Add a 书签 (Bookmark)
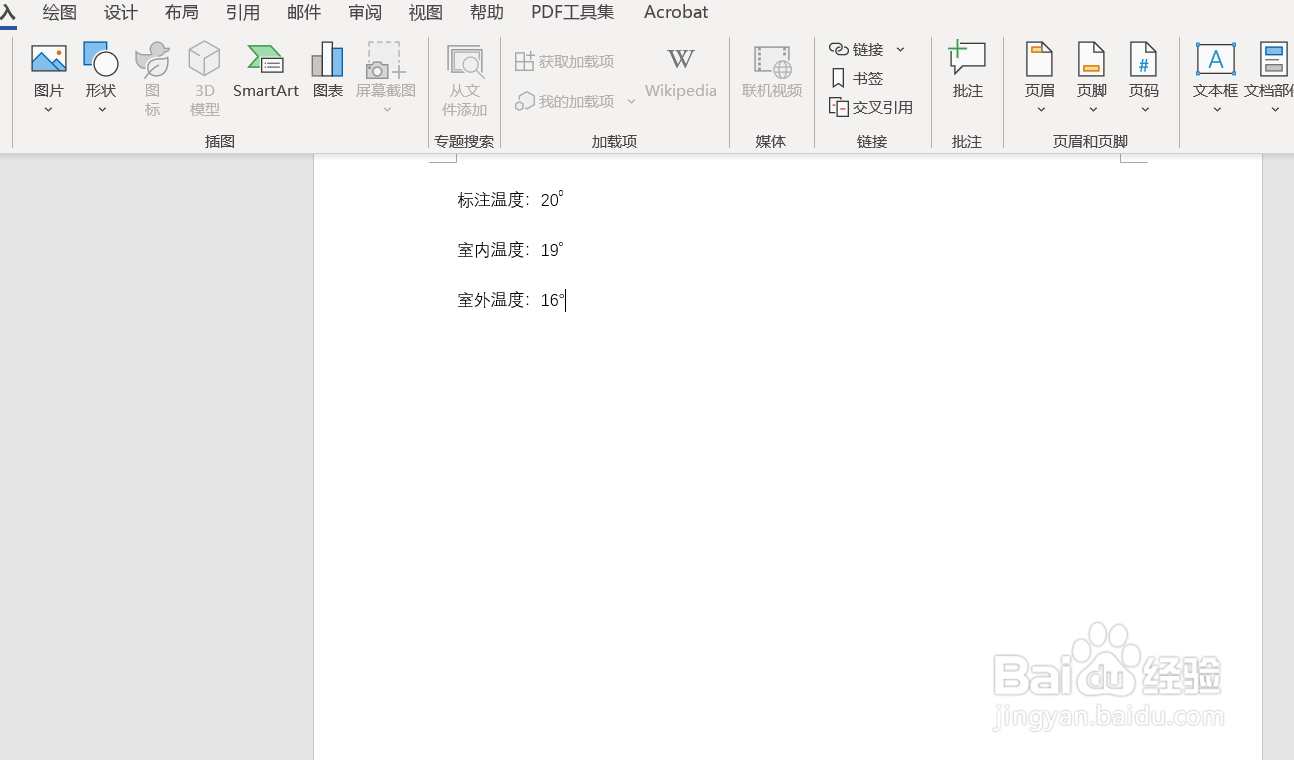This screenshot has width=1294, height=760. click(x=858, y=78)
